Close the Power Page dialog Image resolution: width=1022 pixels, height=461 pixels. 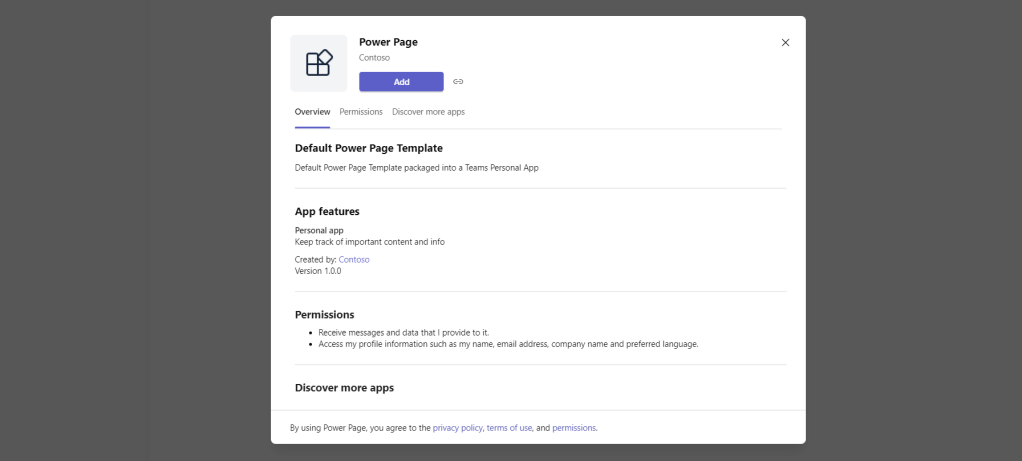785,42
